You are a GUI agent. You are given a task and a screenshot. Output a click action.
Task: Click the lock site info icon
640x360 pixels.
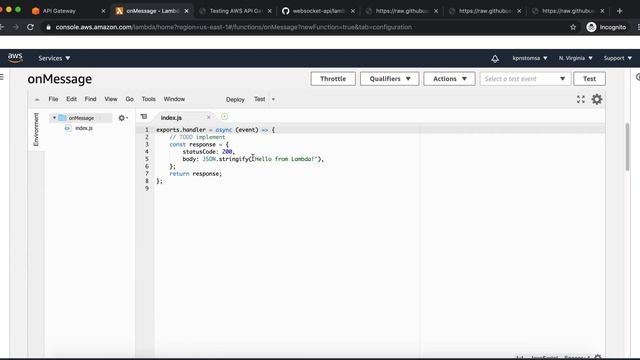(x=49, y=27)
